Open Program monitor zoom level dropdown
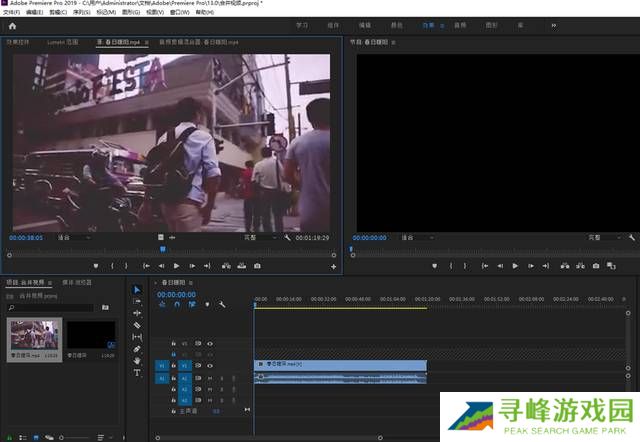Image resolution: width=640 pixels, height=442 pixels. point(418,238)
